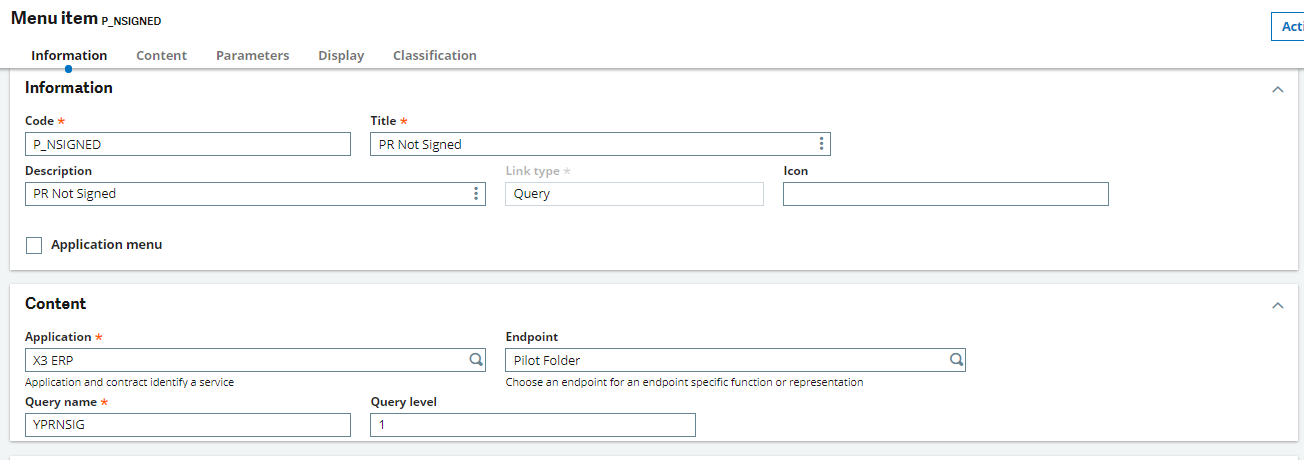Click the Query name field YPRNSIG
This screenshot has width=1304, height=460.
[x=188, y=425]
